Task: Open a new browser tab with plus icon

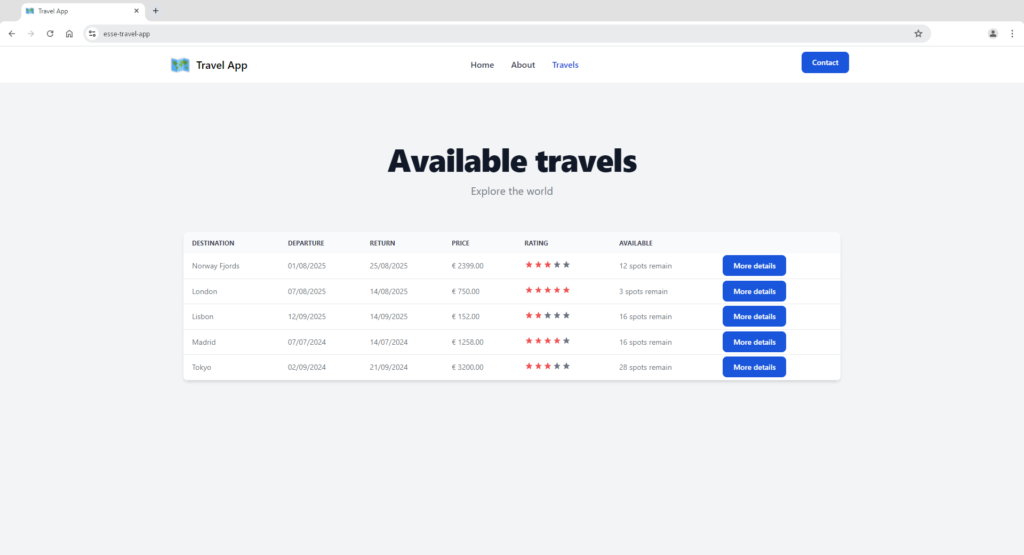Action: click(x=155, y=10)
